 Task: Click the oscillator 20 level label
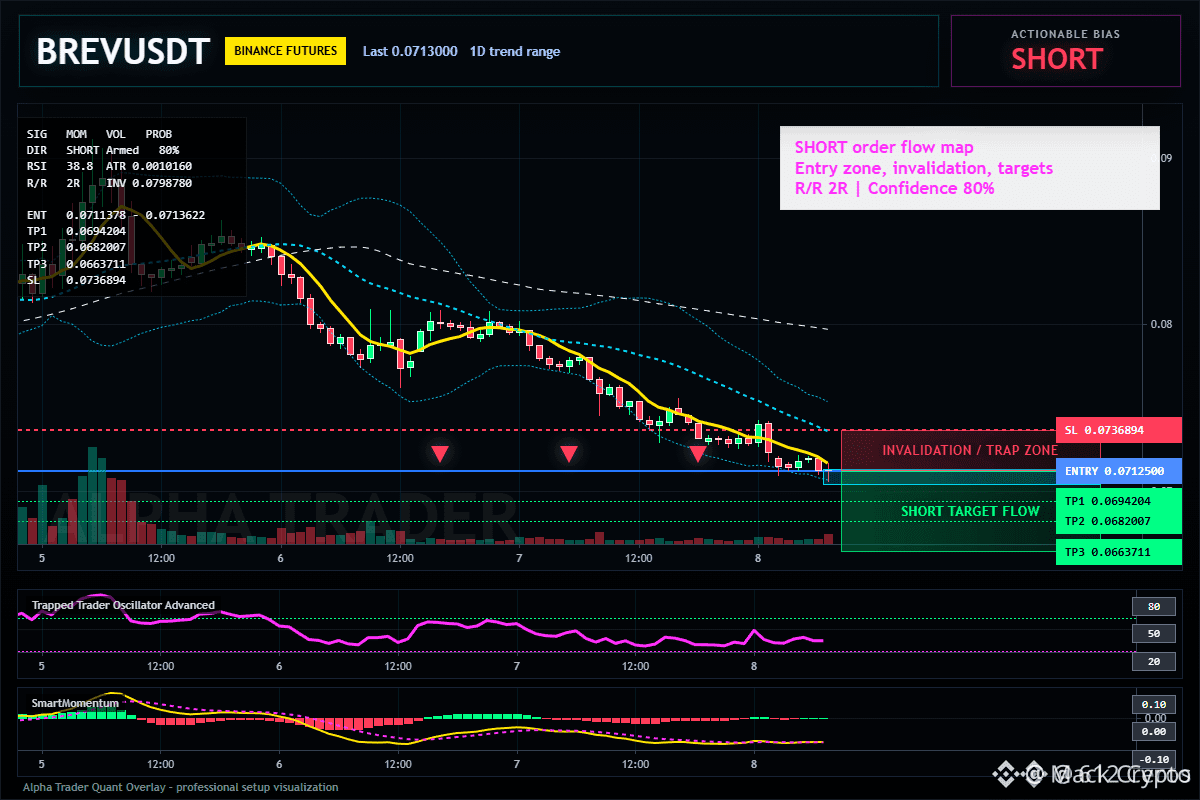1153,662
